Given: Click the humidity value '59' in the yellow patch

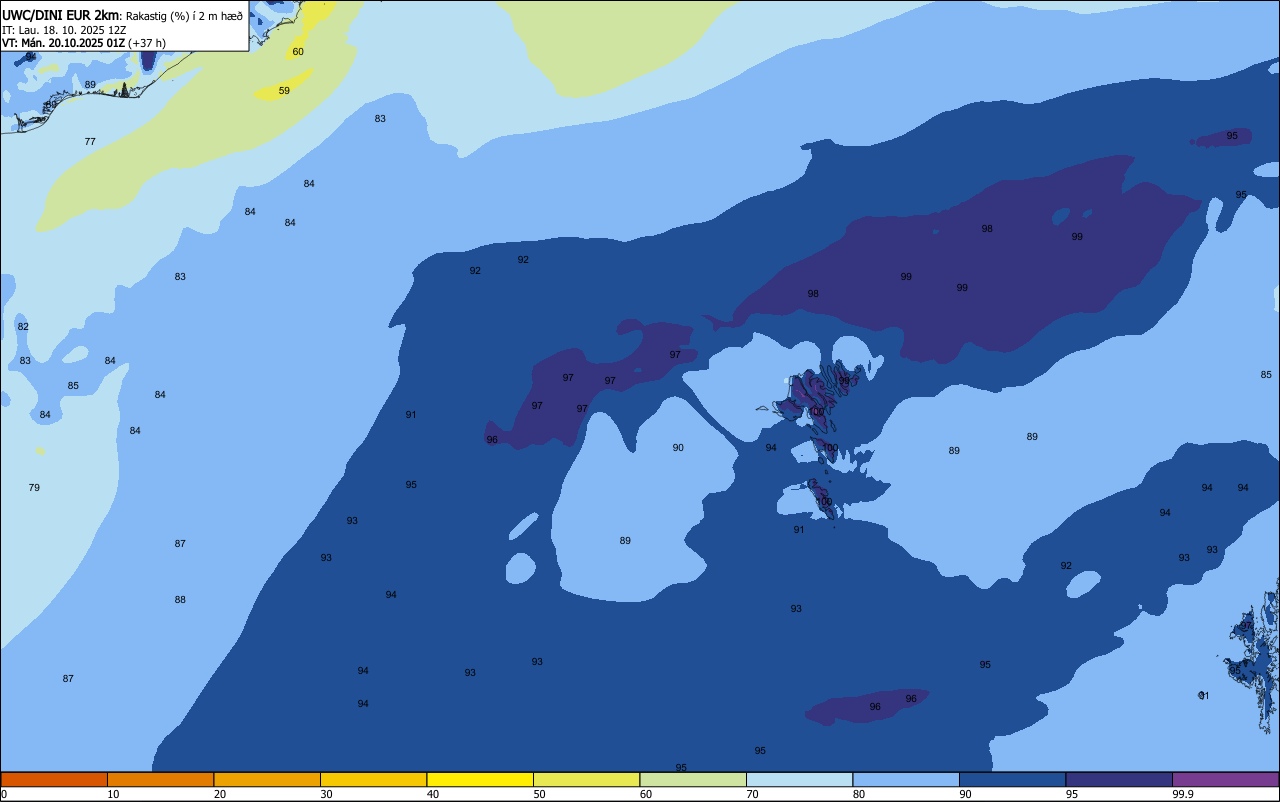Looking at the screenshot, I should [x=284, y=91].
